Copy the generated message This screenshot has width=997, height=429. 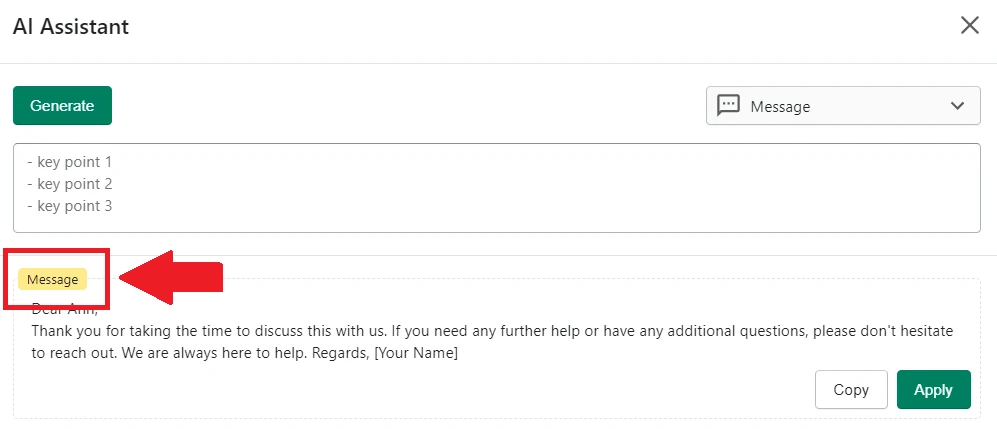(x=851, y=390)
